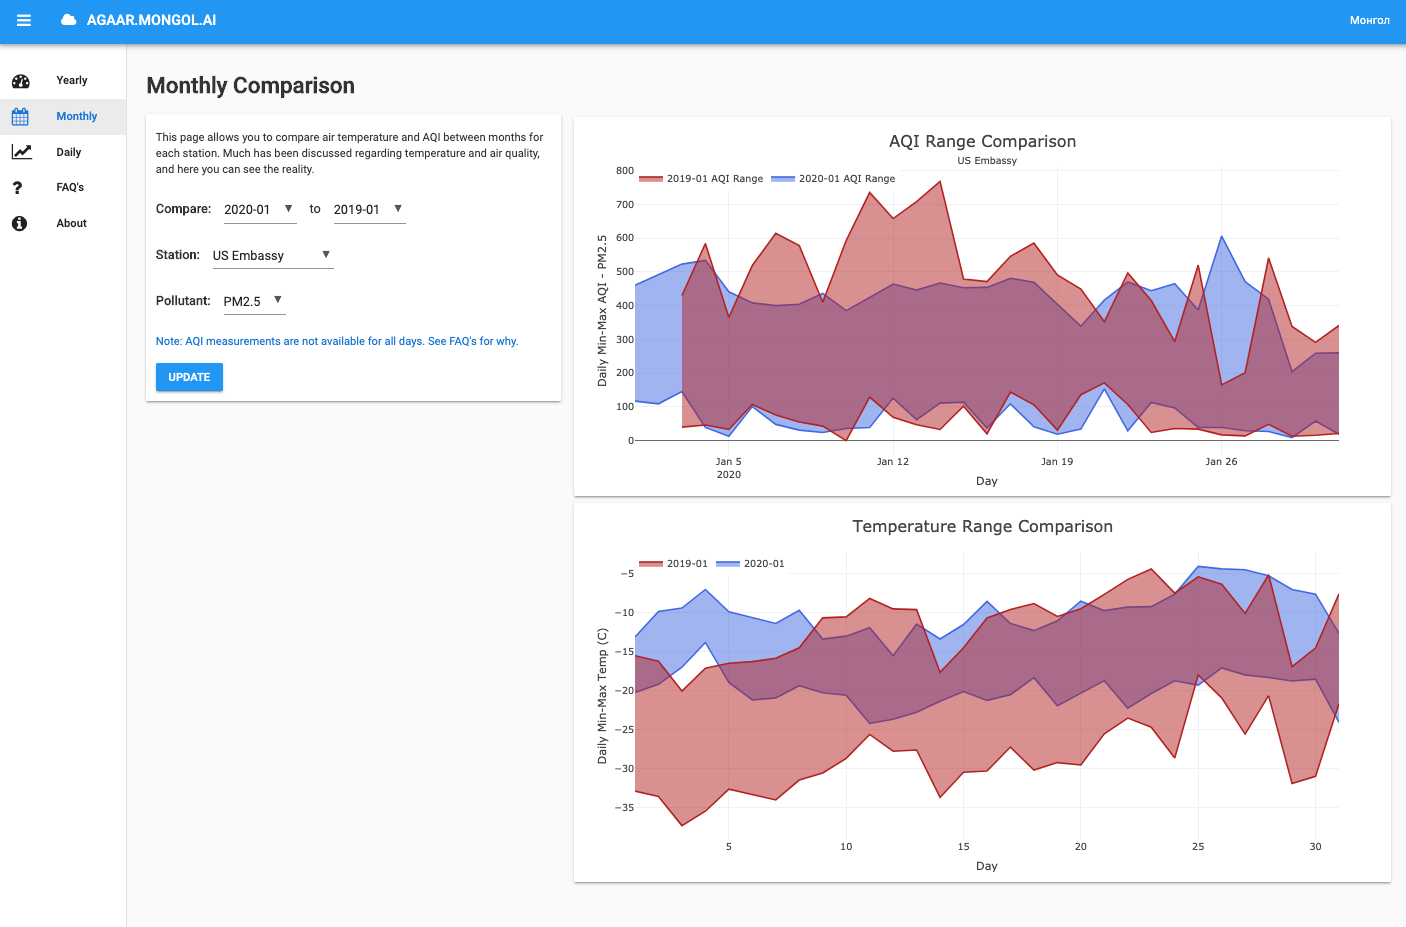This screenshot has height=927, width=1406.
Task: Toggle the 2020-01 AQI Range legend entry
Action: 836,178
